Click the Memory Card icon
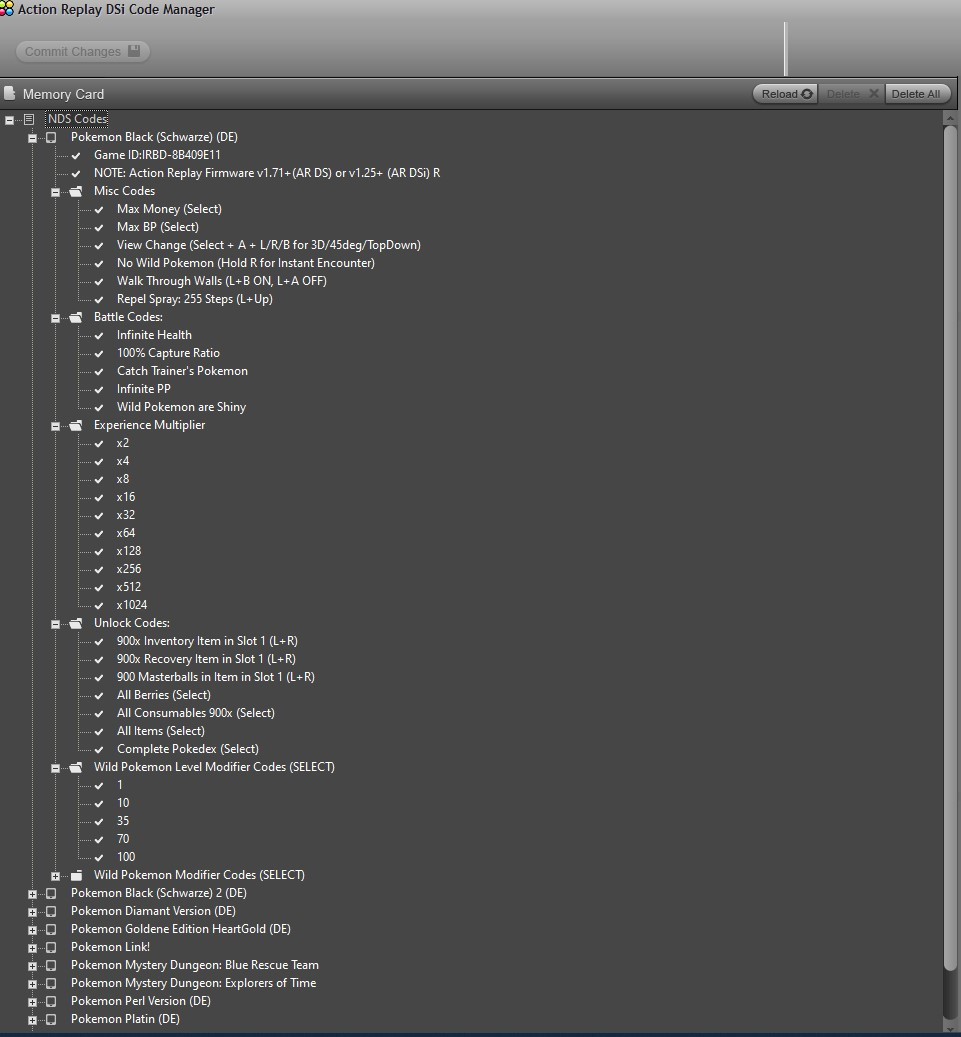This screenshot has height=1037, width=961. pos(9,93)
